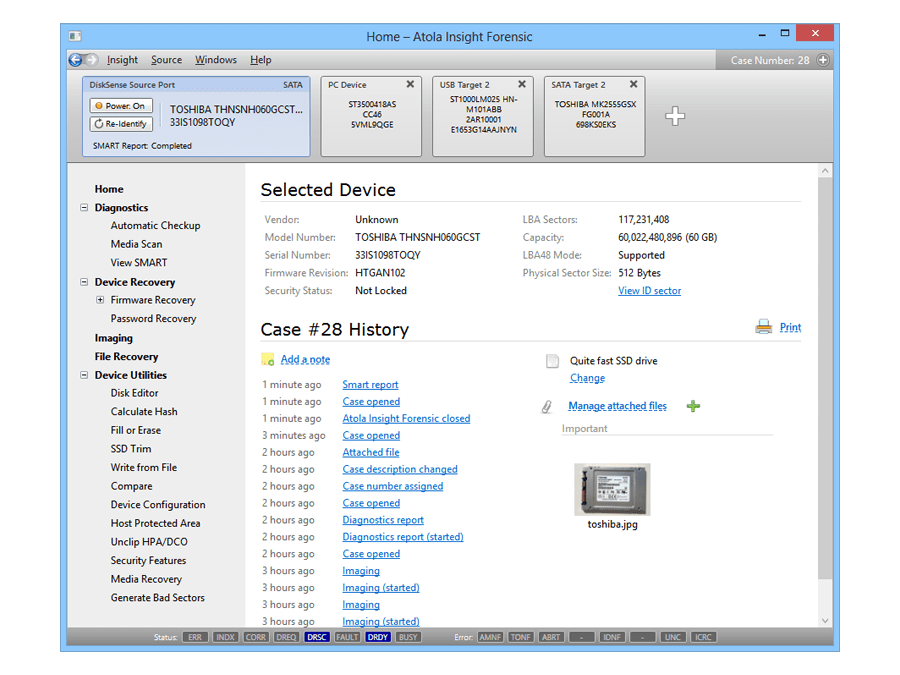
Task: Collapse the Diagnostics tree section
Action: 84,207
